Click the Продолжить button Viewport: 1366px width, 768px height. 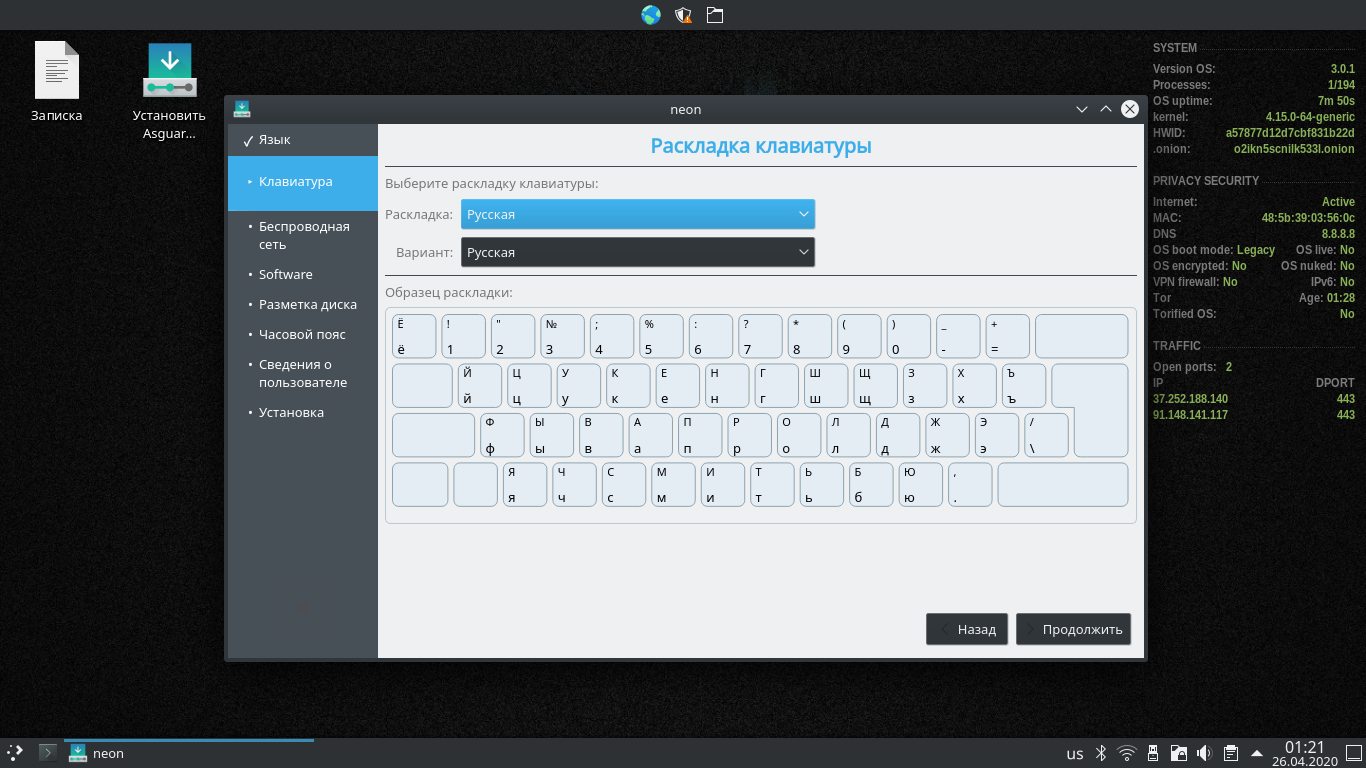click(x=1073, y=629)
